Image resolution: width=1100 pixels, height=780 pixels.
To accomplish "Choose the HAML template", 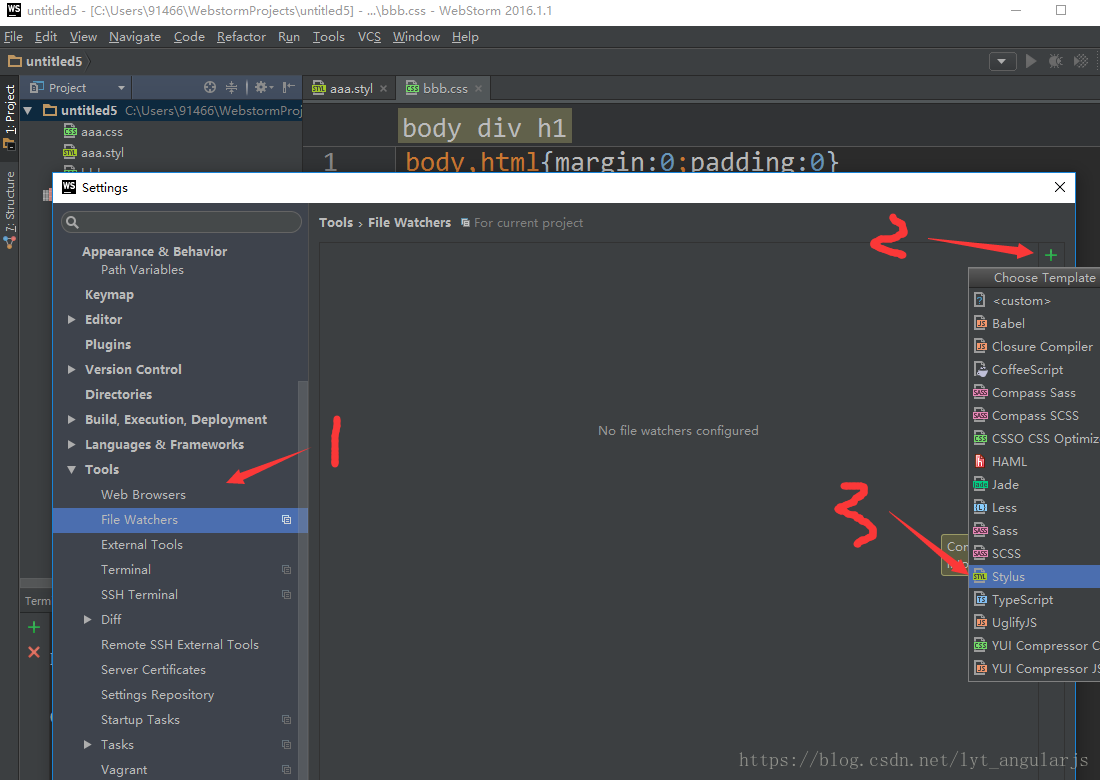I will [1034, 462].
